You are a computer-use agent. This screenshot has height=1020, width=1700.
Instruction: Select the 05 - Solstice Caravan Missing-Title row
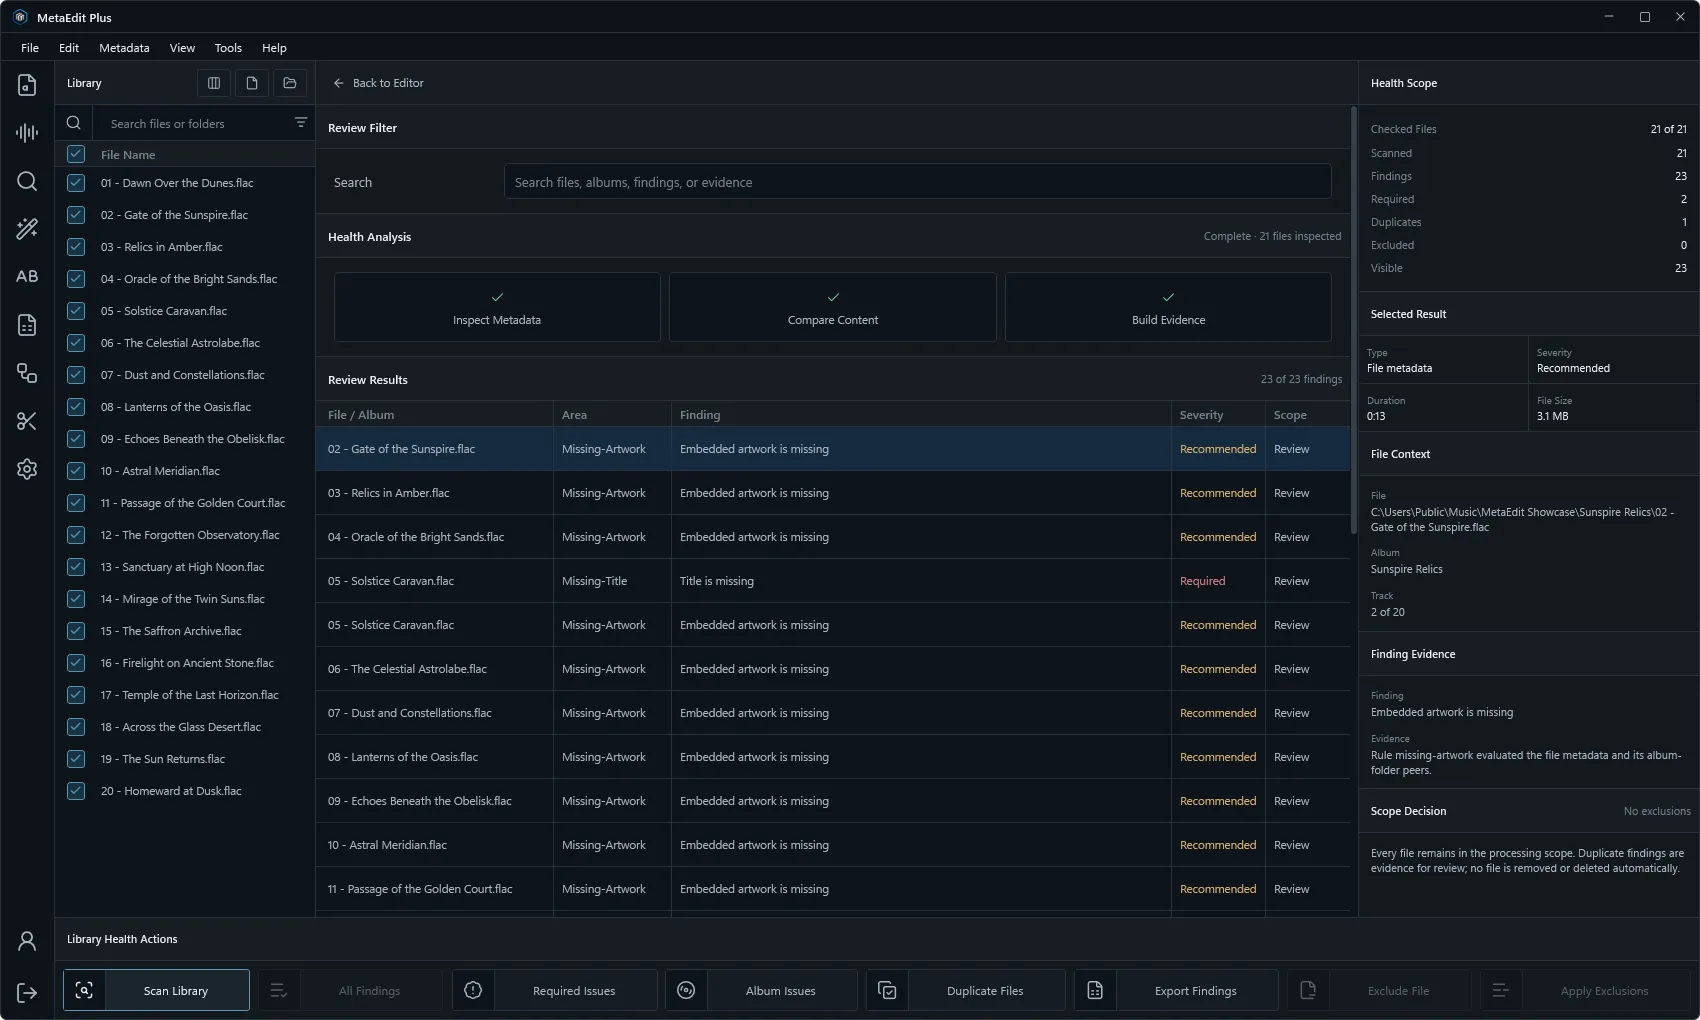tap(832, 581)
